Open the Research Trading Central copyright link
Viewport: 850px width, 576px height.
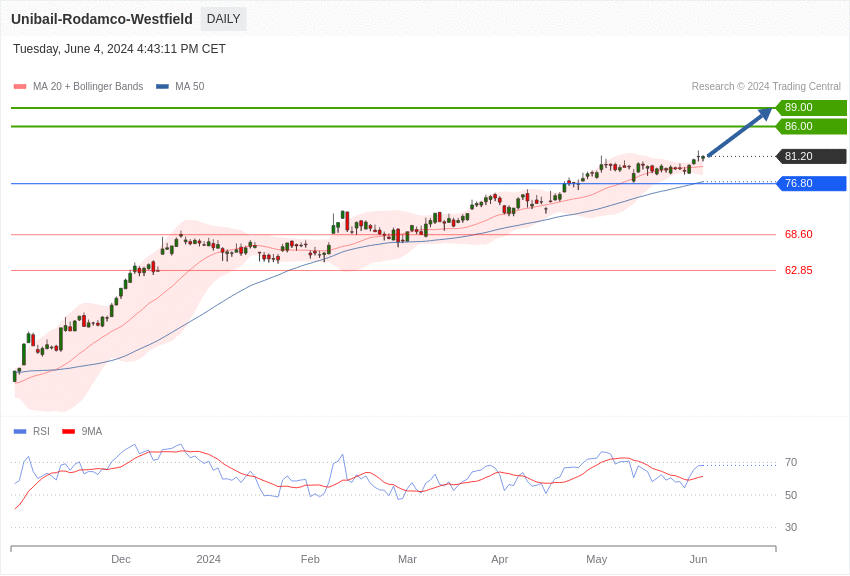coord(766,87)
